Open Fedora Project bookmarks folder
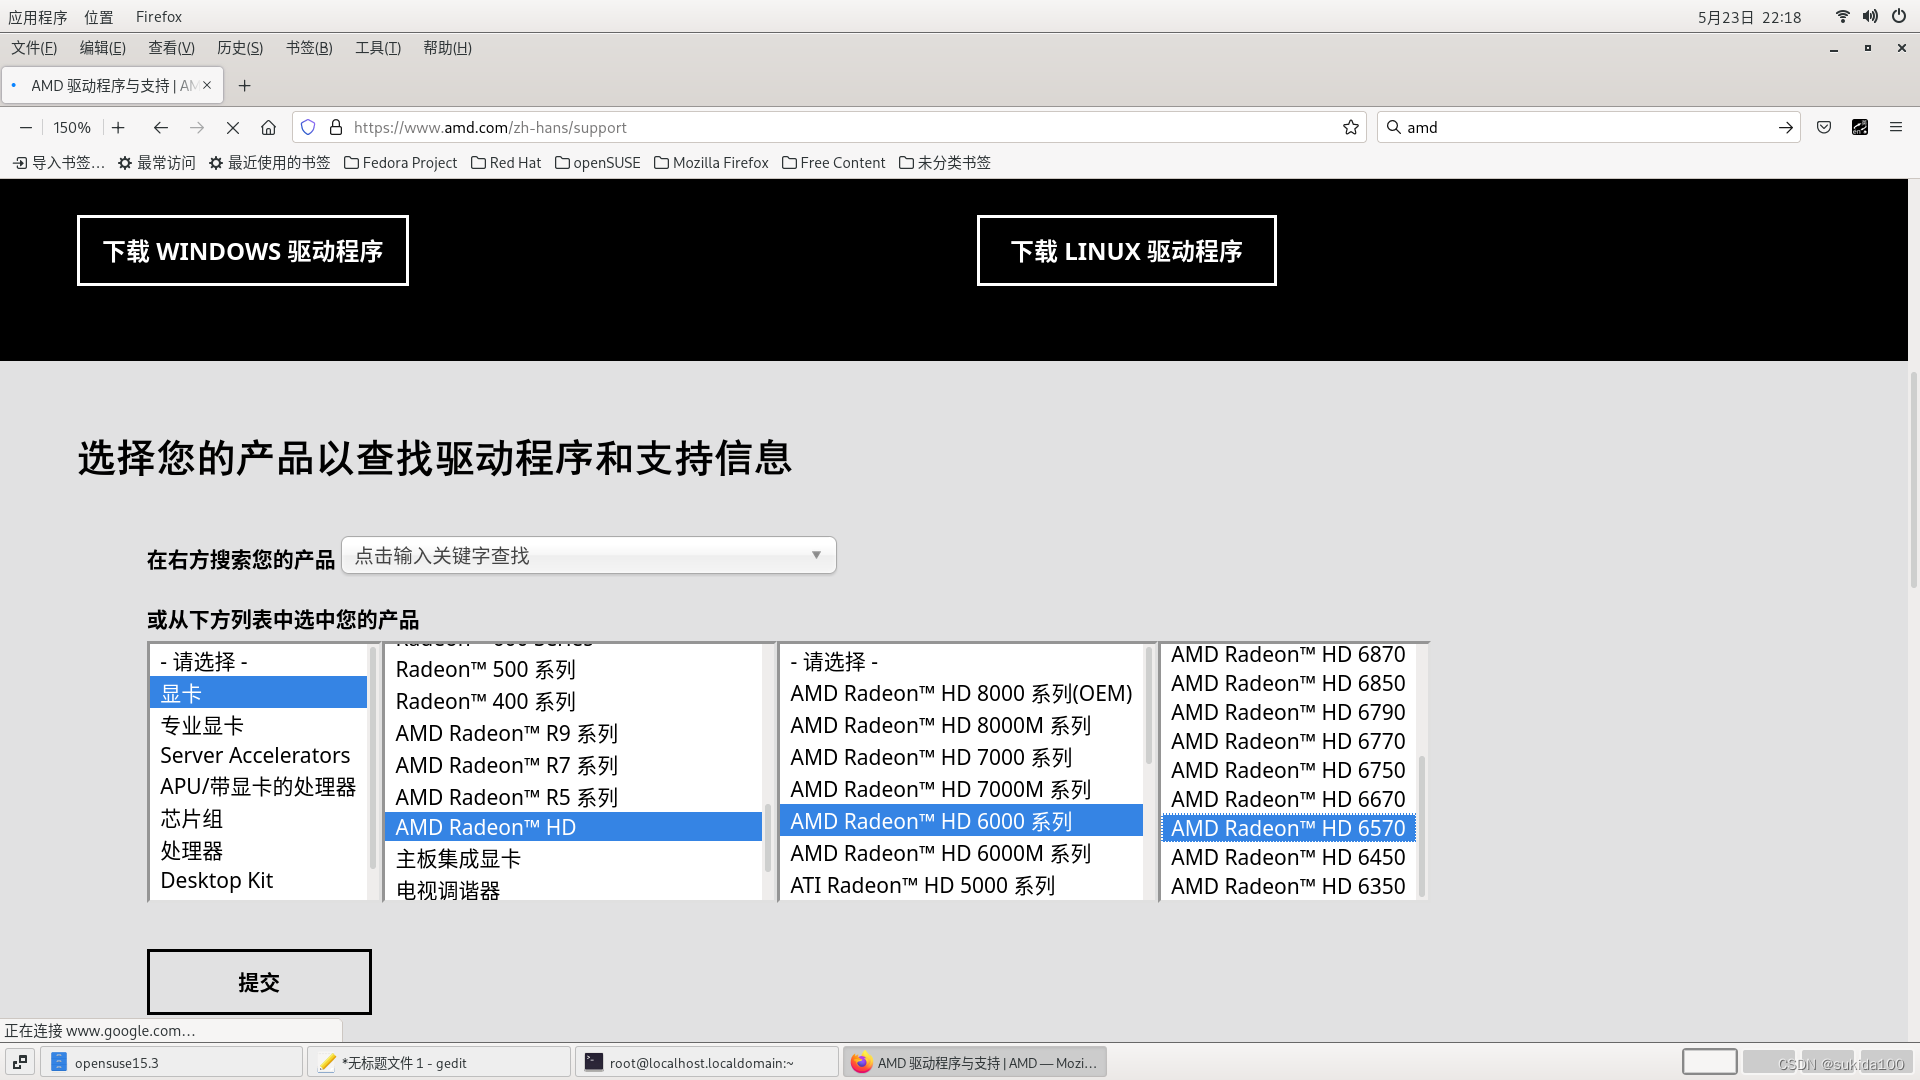Image resolution: width=1920 pixels, height=1080 pixels. coord(400,163)
